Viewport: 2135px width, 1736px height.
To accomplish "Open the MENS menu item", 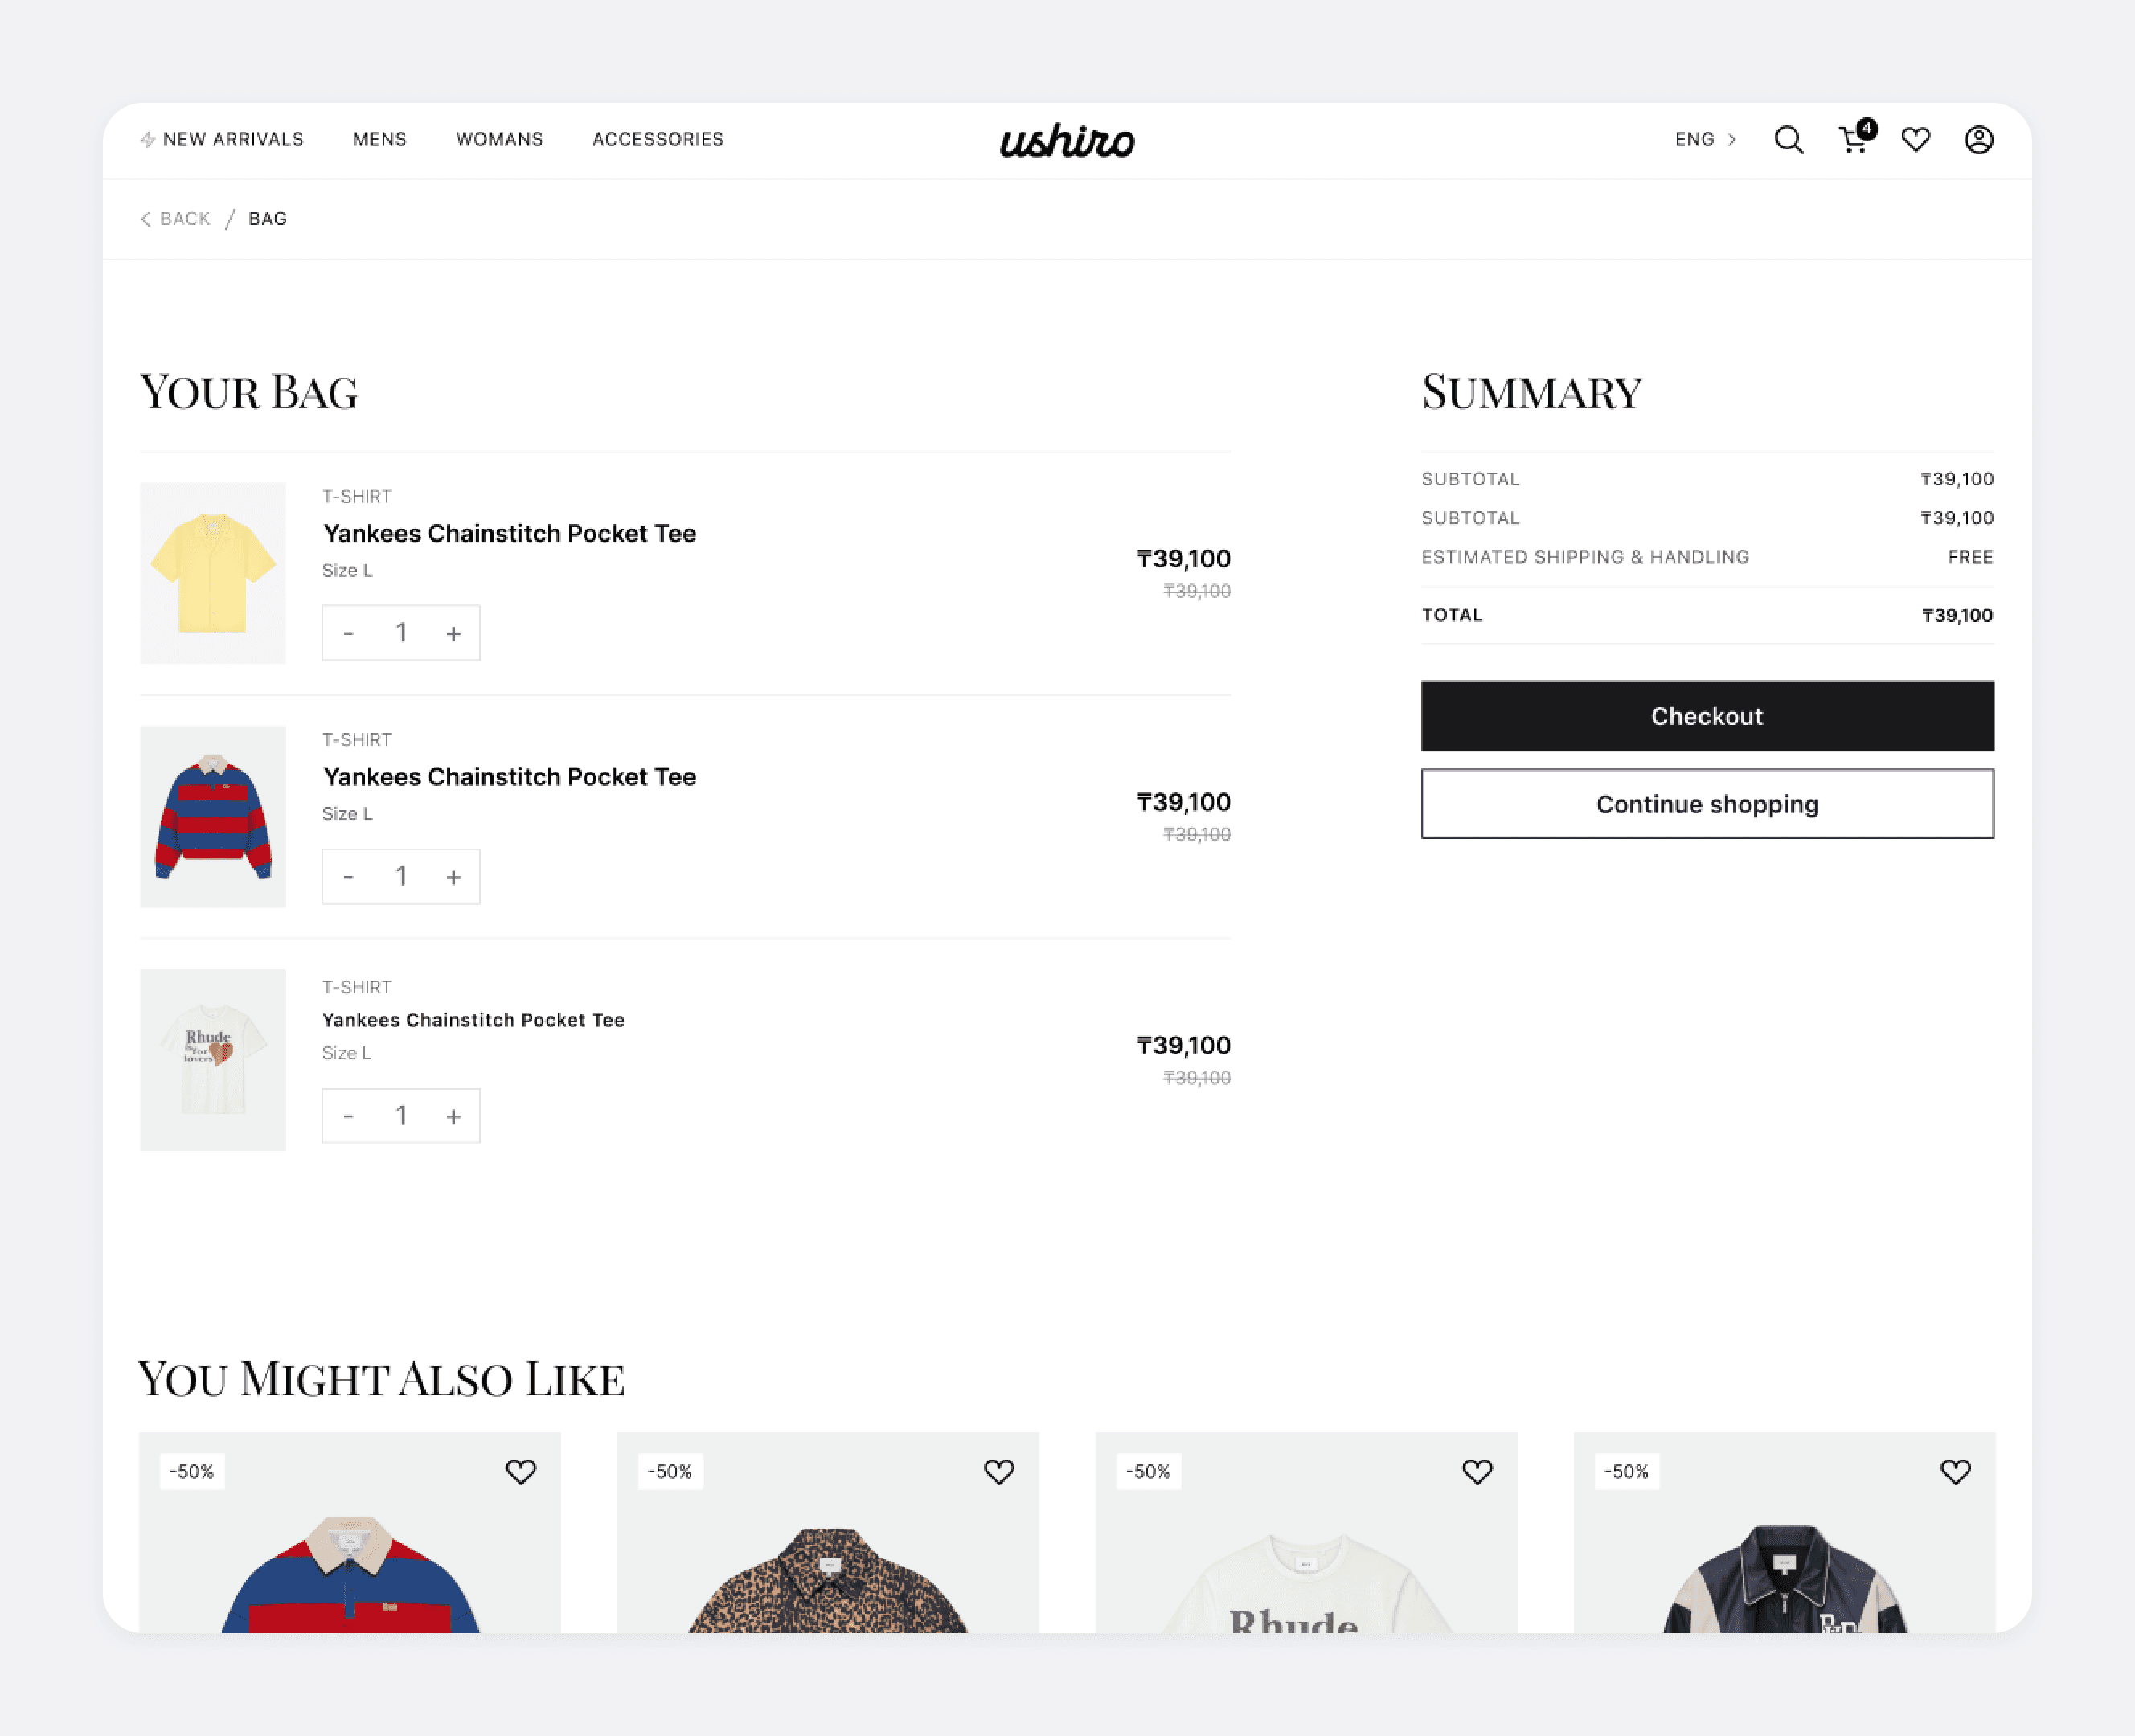I will click(x=380, y=140).
